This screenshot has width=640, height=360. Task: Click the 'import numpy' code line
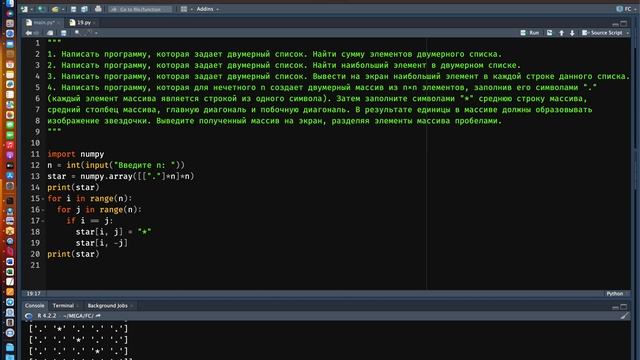(x=76, y=154)
